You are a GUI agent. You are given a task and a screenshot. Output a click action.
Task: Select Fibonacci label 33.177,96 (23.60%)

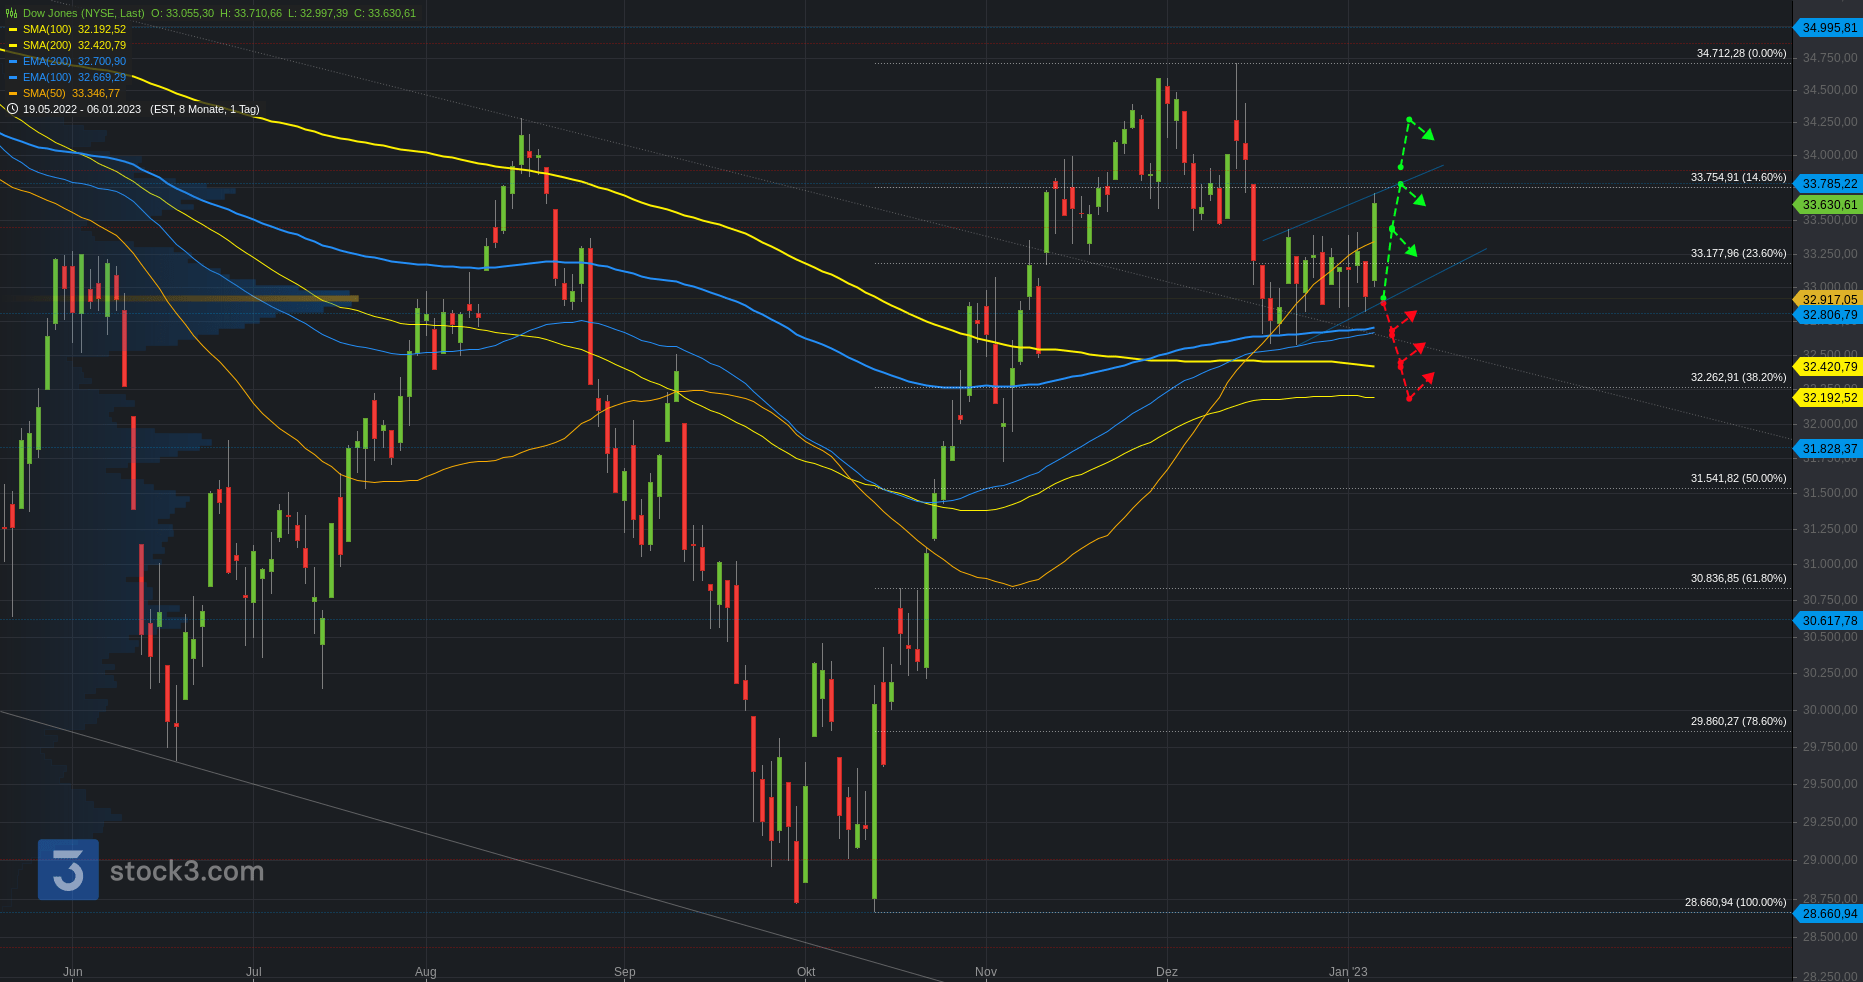[x=1738, y=253]
